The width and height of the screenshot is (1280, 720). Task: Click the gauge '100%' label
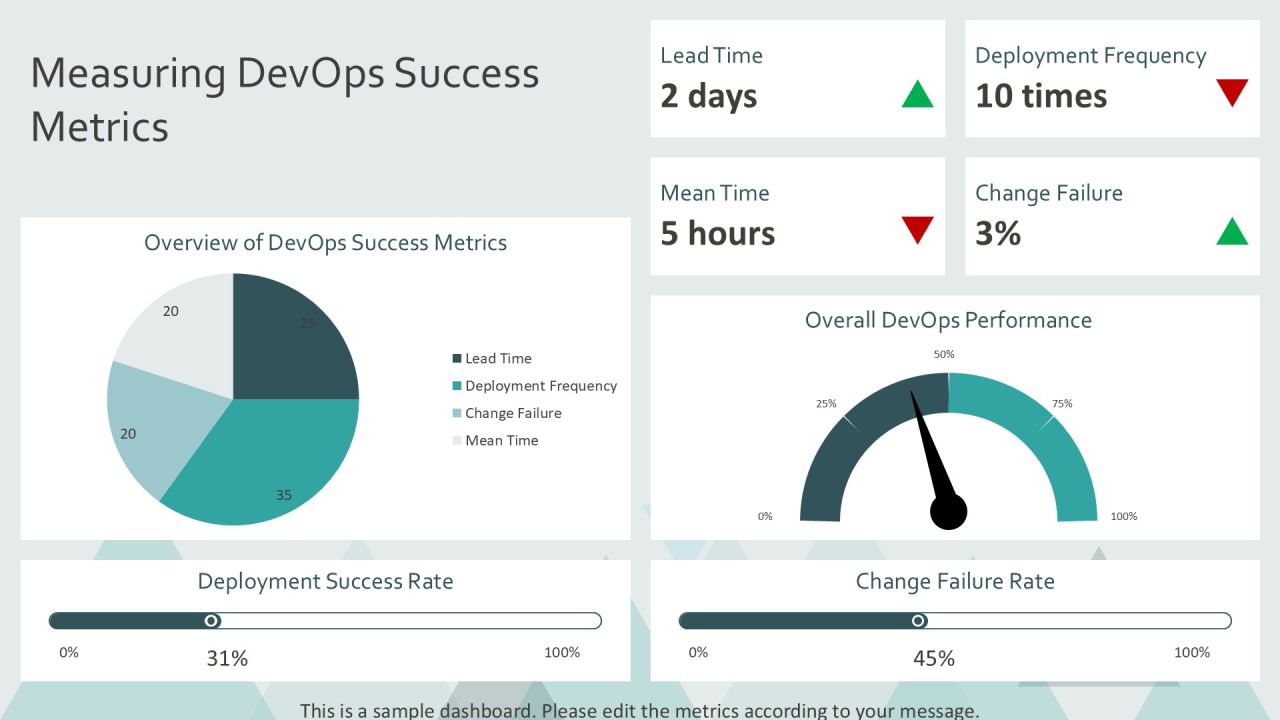1124,516
